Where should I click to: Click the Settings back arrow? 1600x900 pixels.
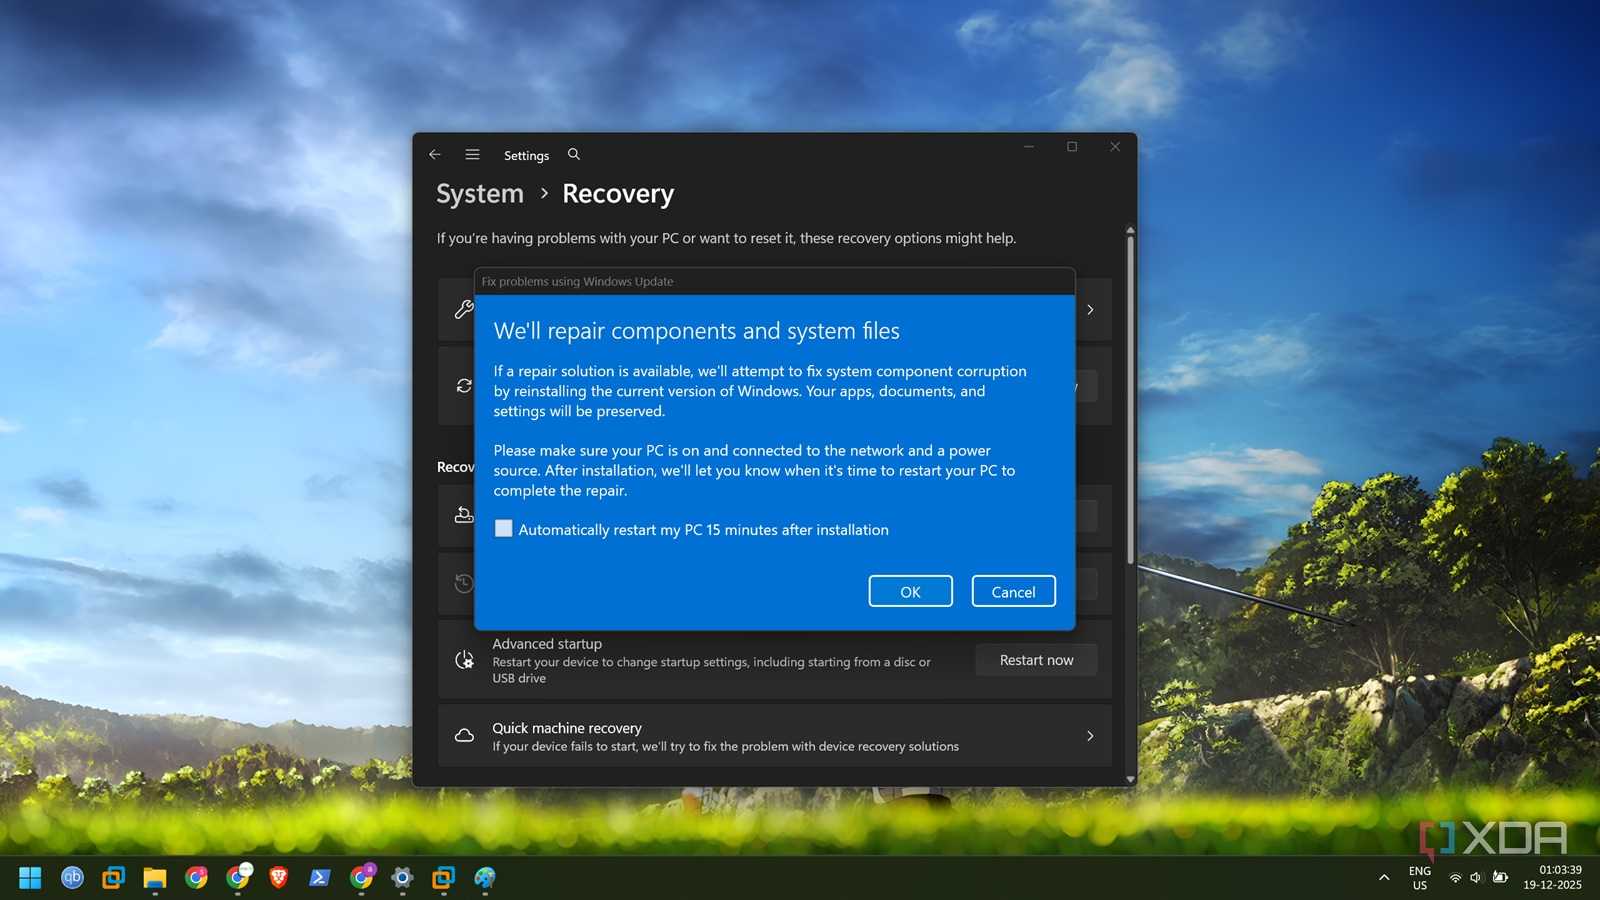click(435, 155)
